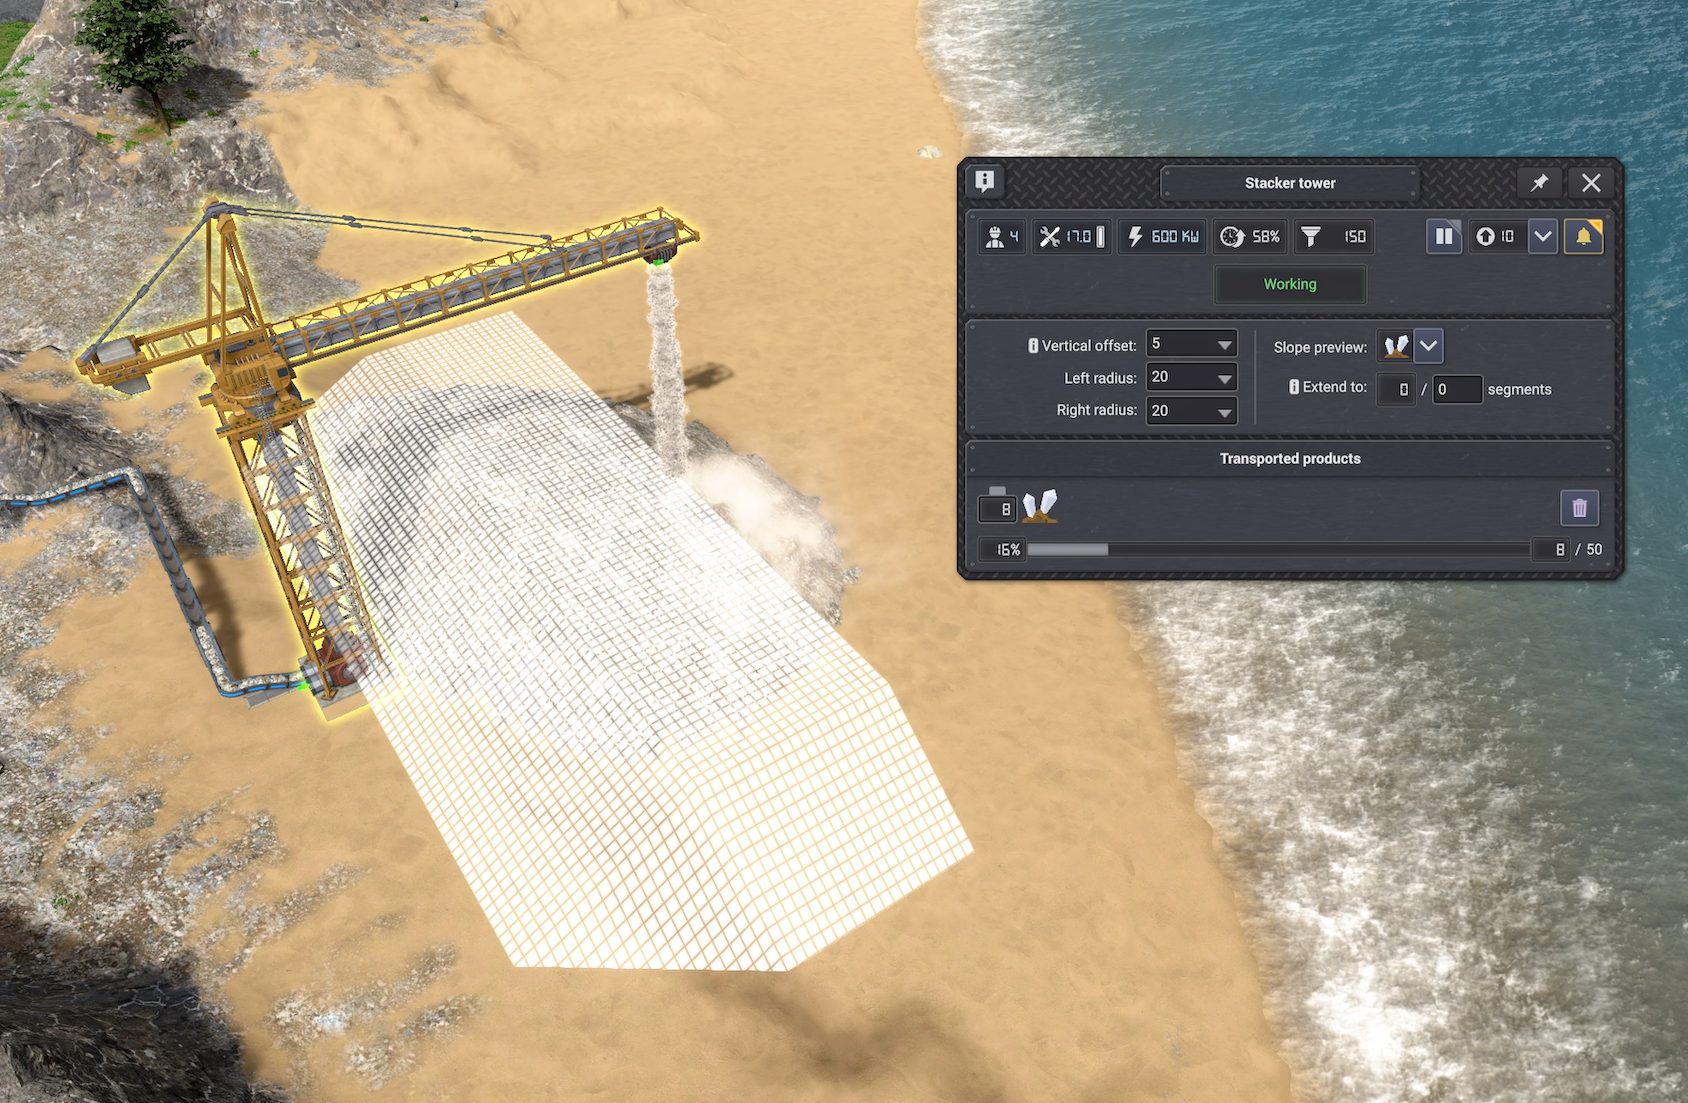
Task: Click the 600 KW power indicator
Action: 1162,237
